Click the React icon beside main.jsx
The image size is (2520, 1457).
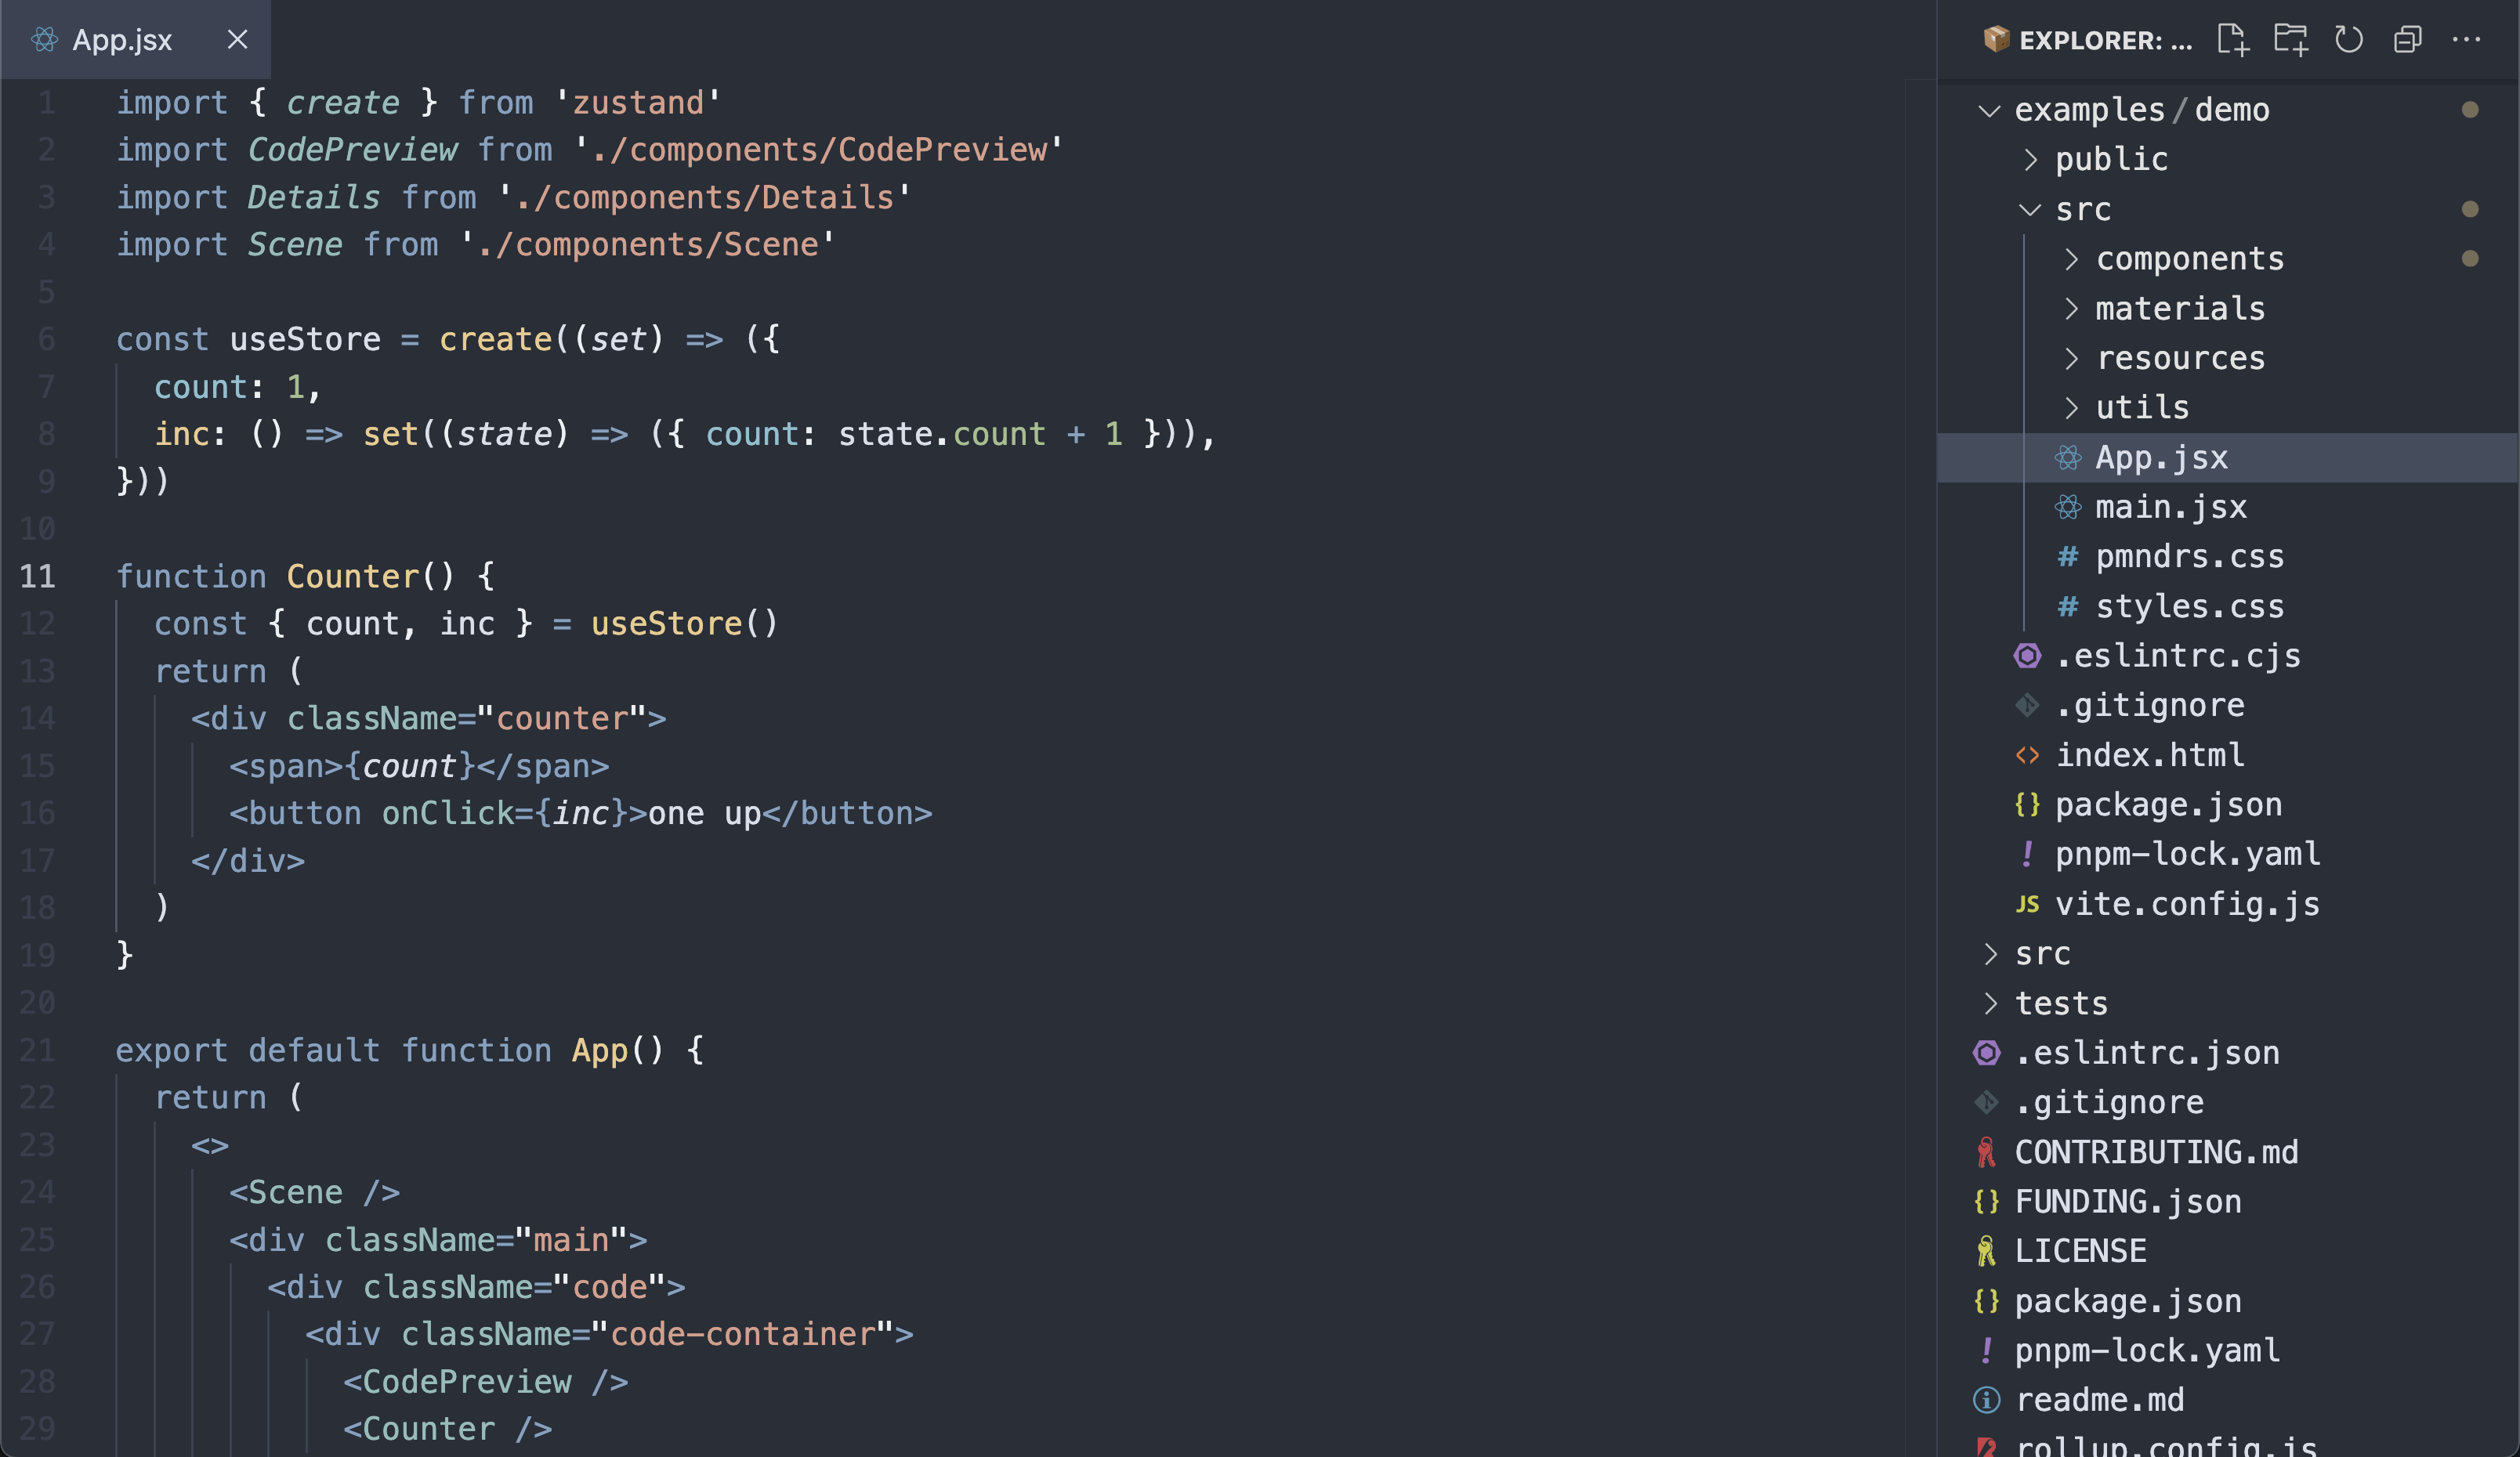pos(2068,507)
